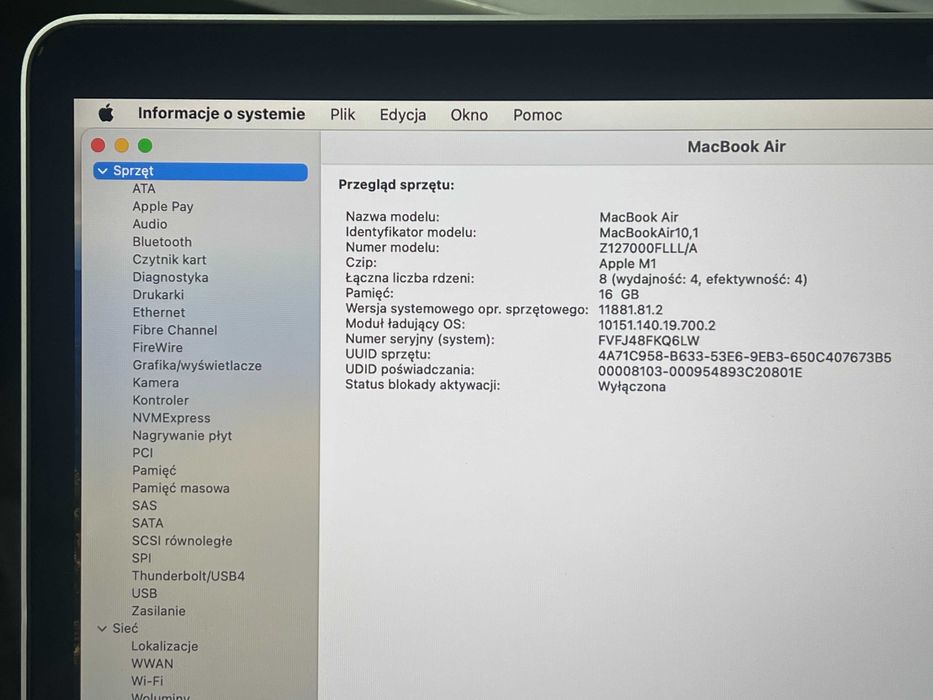Select Fibre Channel in the sidebar
Viewport: 933px width, 700px height.
click(175, 330)
